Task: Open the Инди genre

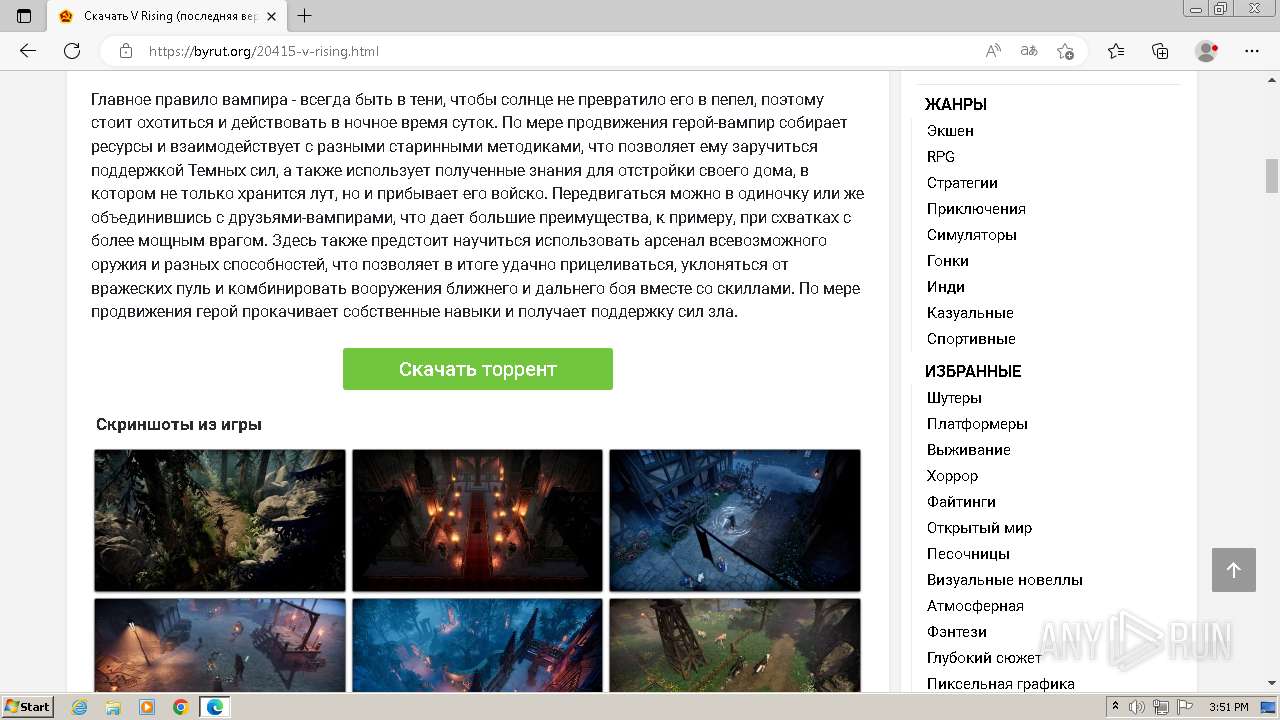Action: click(x=946, y=287)
